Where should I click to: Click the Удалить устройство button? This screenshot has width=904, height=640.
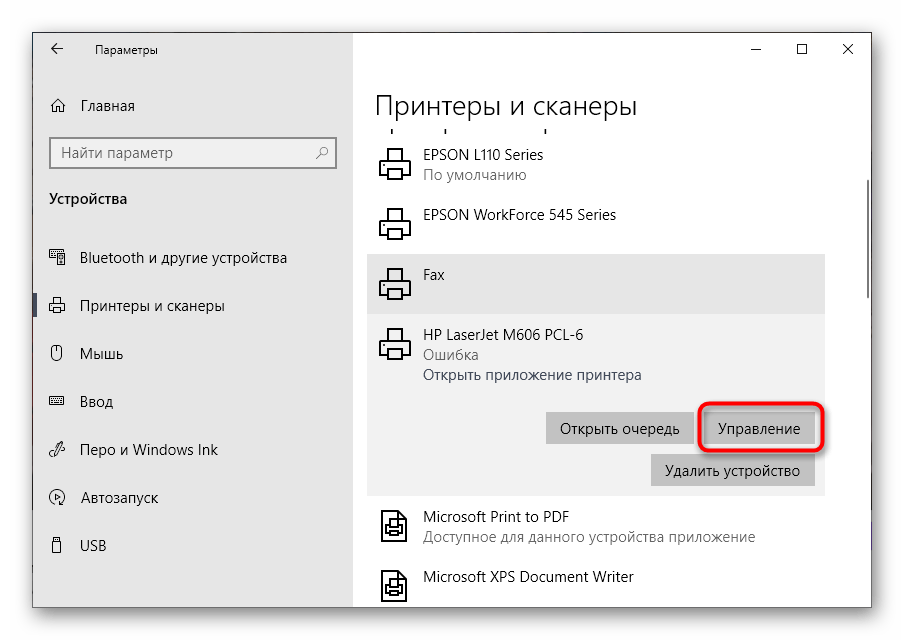coord(733,470)
